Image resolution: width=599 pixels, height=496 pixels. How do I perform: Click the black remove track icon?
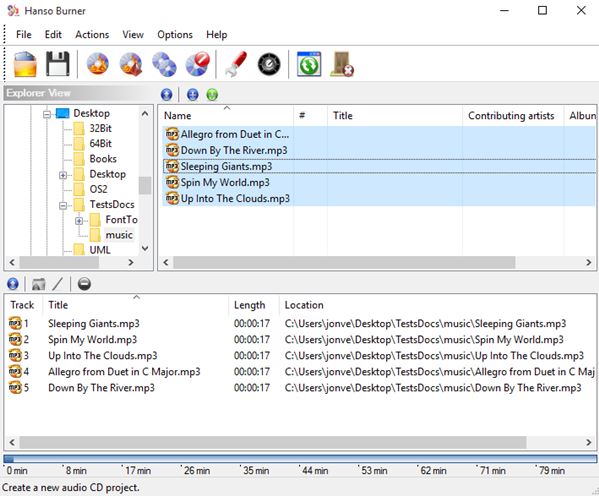pos(84,284)
